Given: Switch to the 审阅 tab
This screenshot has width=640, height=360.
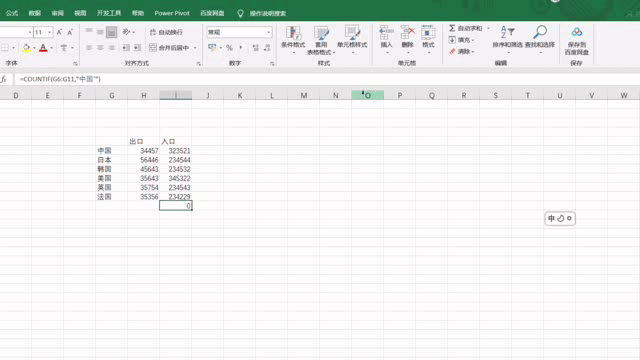Looking at the screenshot, I should point(58,13).
